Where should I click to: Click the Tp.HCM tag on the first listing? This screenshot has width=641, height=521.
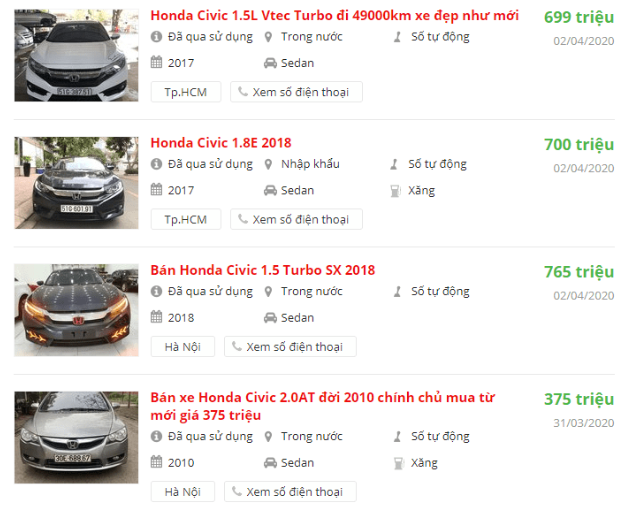[186, 92]
